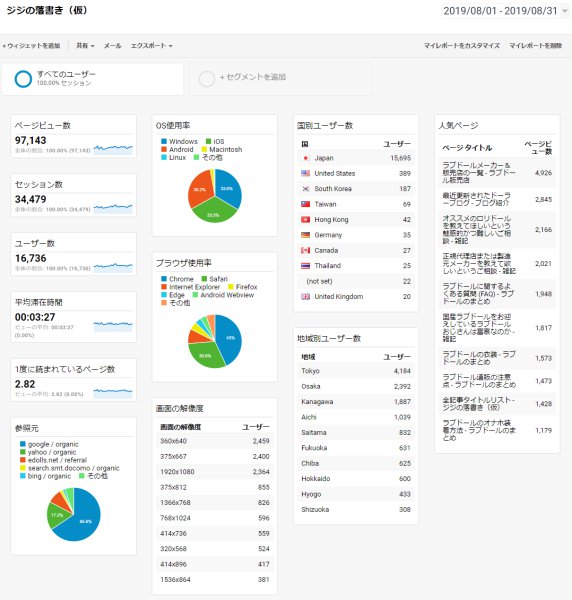Click the average time value 00:03:27

(x=35, y=317)
